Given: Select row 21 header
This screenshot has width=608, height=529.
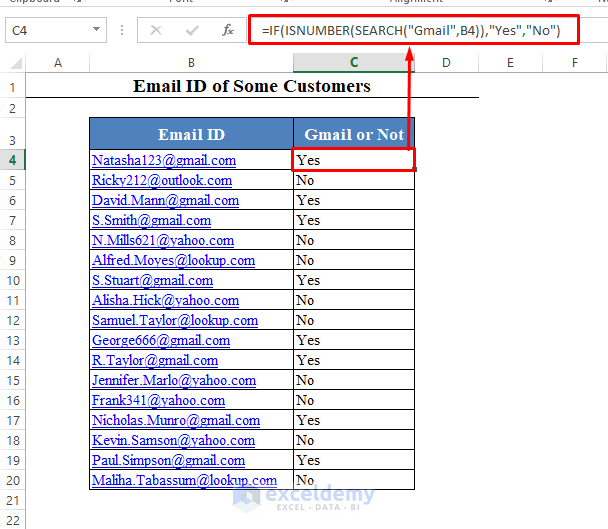Looking at the screenshot, I should 12,500.
